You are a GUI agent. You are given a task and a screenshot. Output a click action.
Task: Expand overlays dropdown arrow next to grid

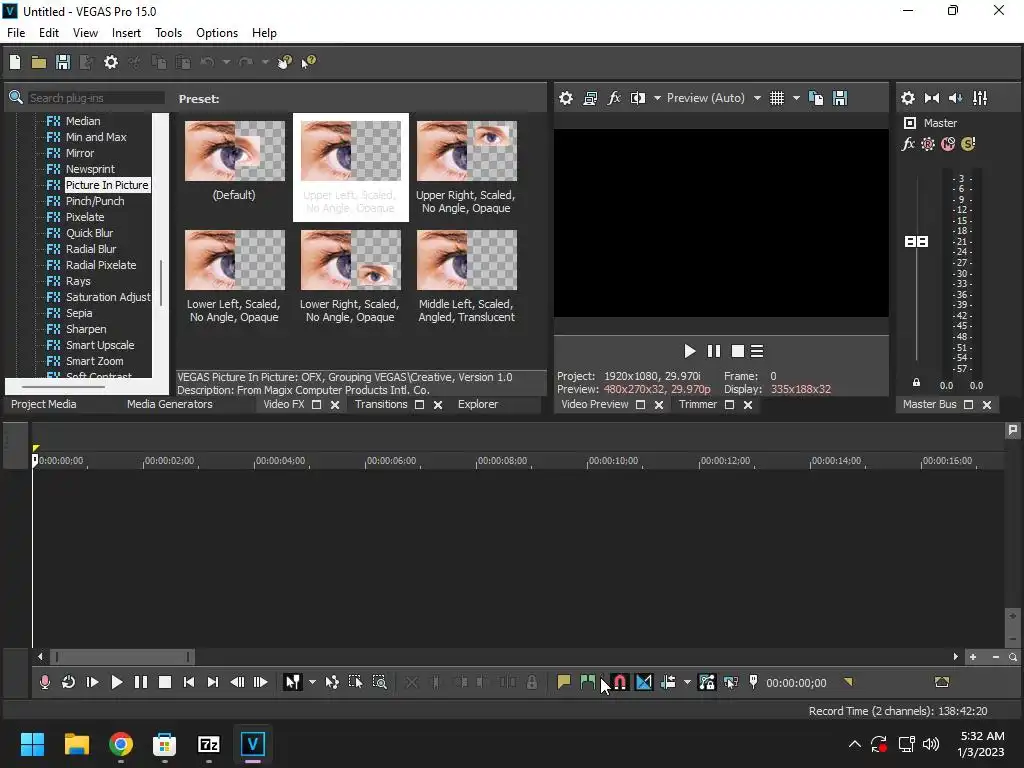pos(796,98)
